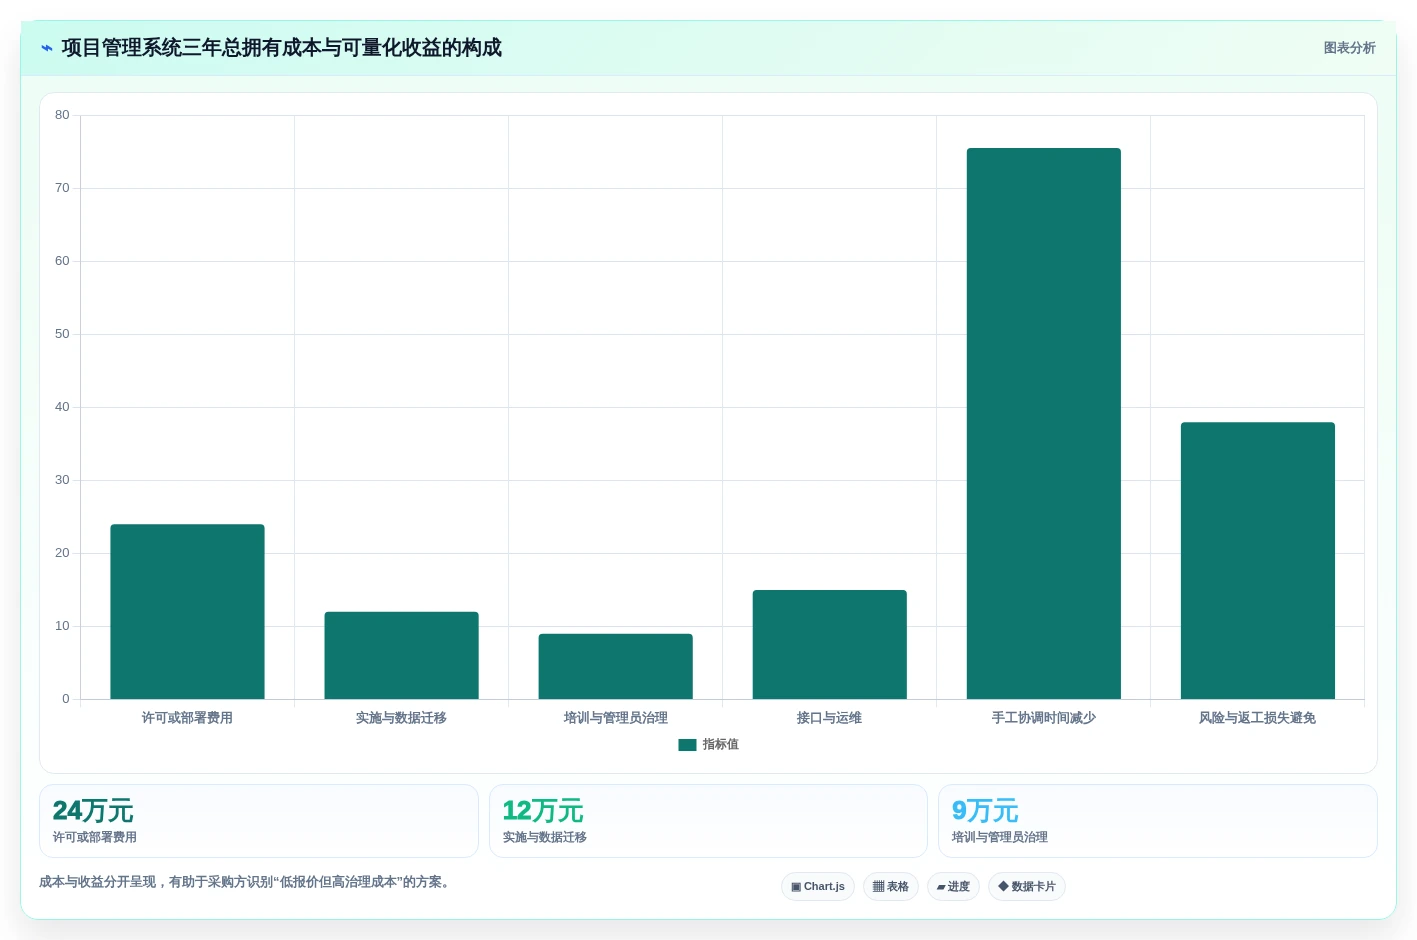This screenshot has height=940, width=1417.
Task: Click the x-axis label 许可或部署费用
Action: (x=187, y=718)
